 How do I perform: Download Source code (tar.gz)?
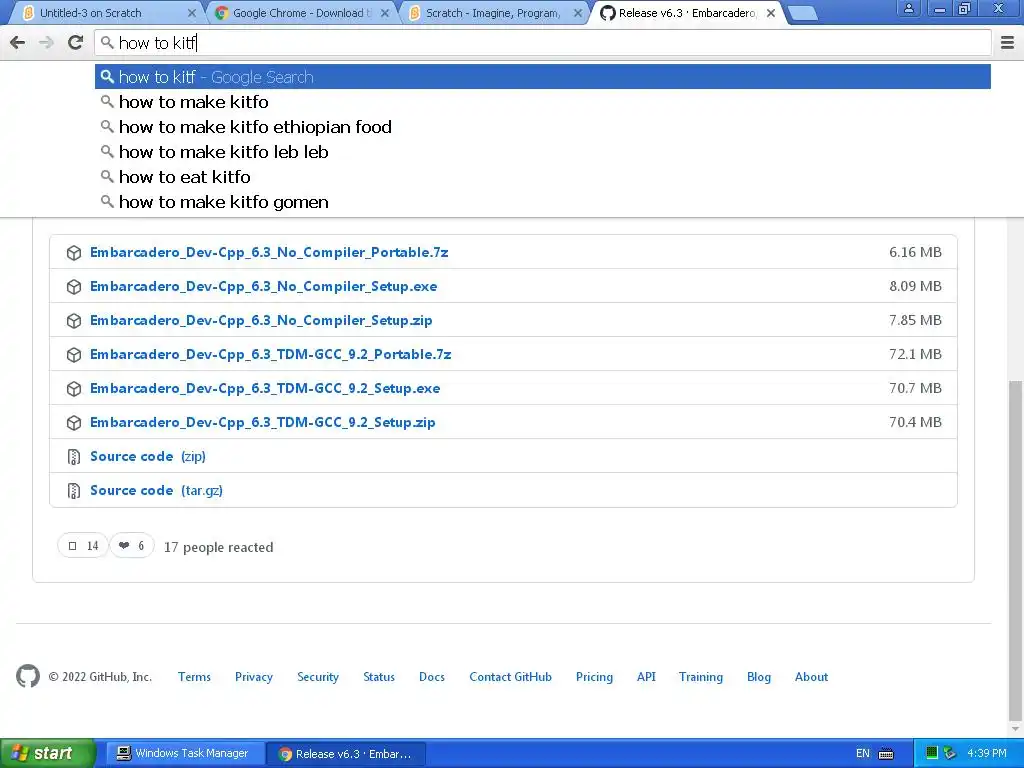tap(156, 490)
